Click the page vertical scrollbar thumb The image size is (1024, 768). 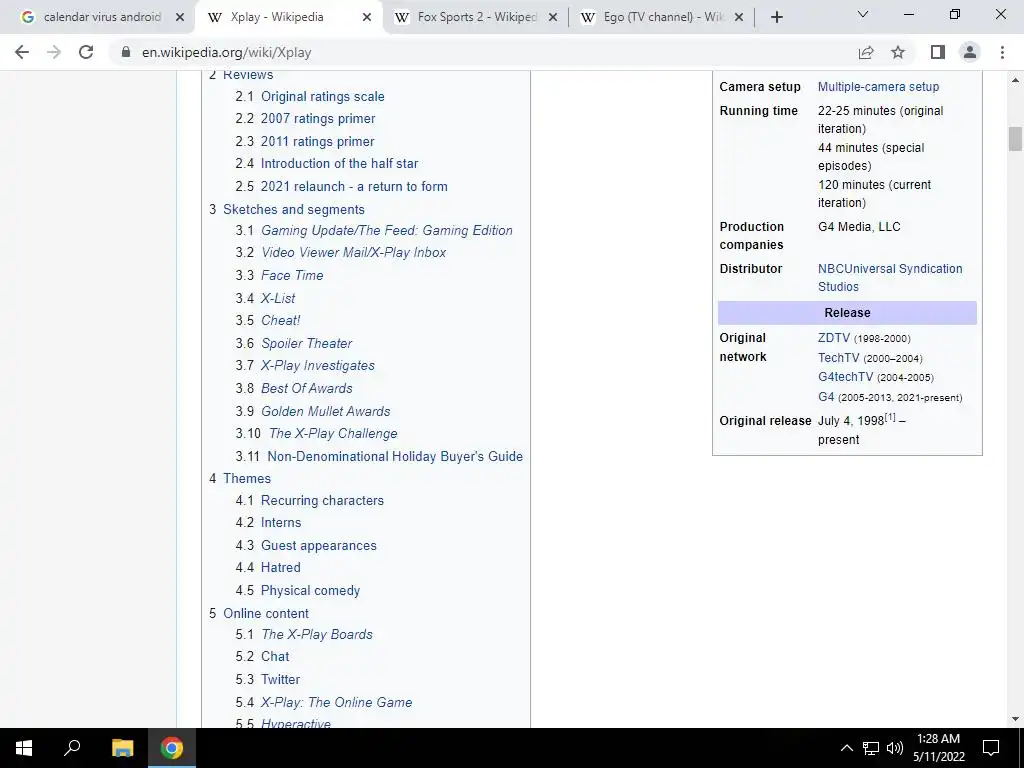[x=1015, y=139]
